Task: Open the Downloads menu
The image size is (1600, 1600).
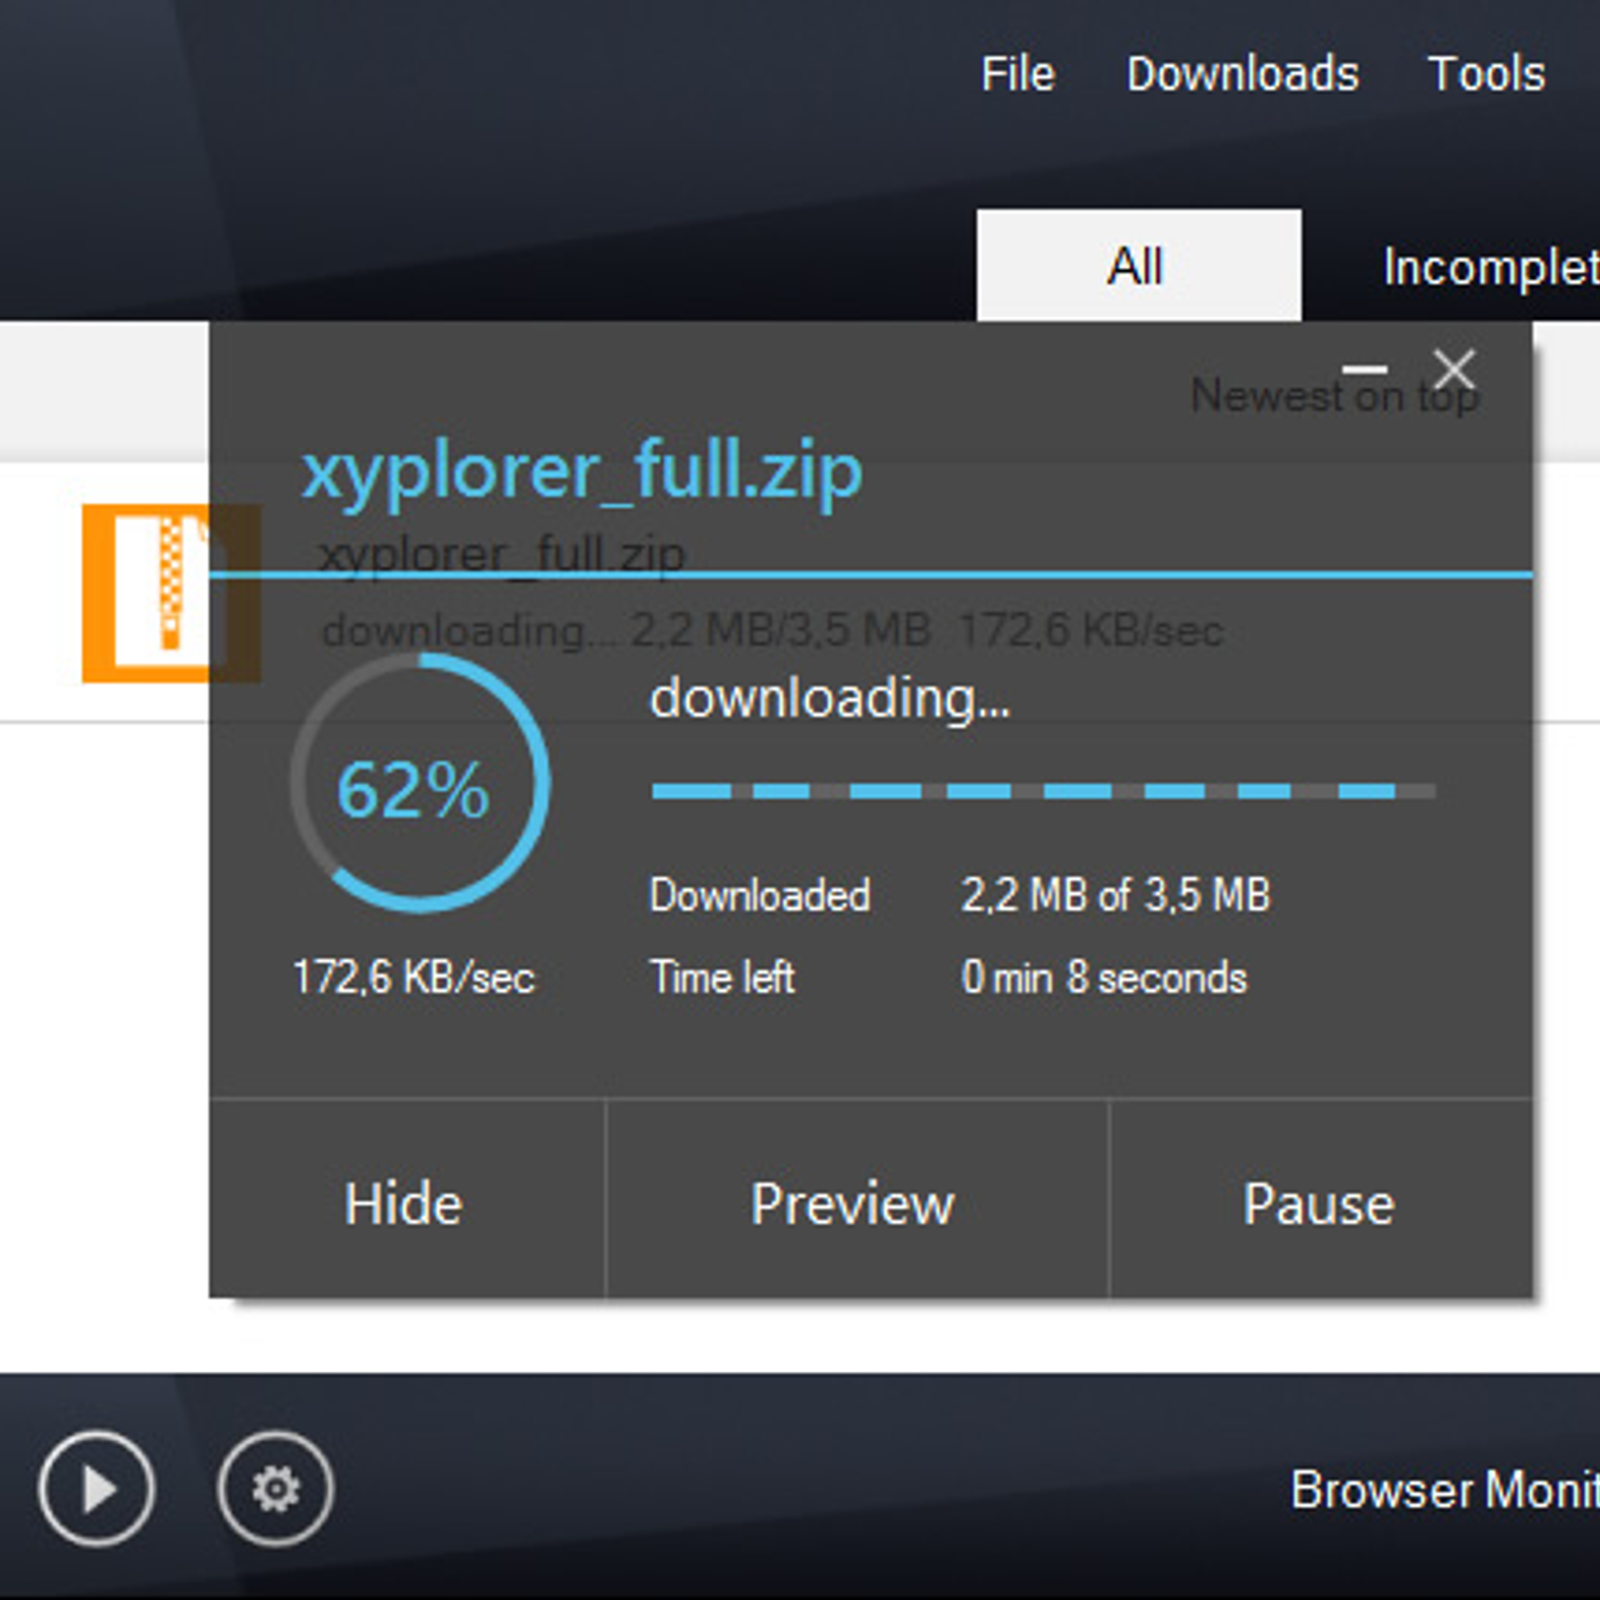Action: [1242, 74]
